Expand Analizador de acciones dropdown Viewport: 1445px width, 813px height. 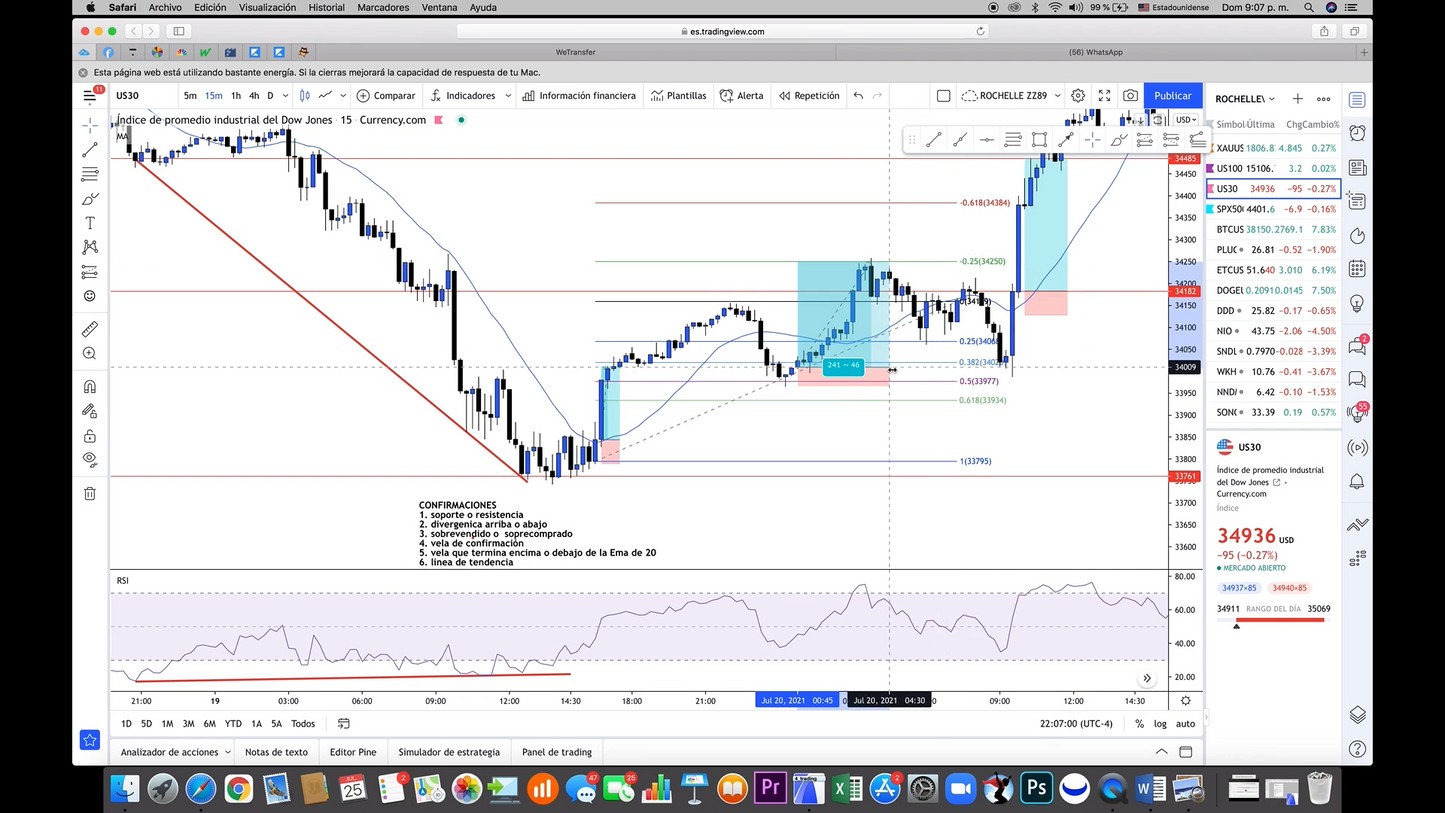click(x=228, y=752)
